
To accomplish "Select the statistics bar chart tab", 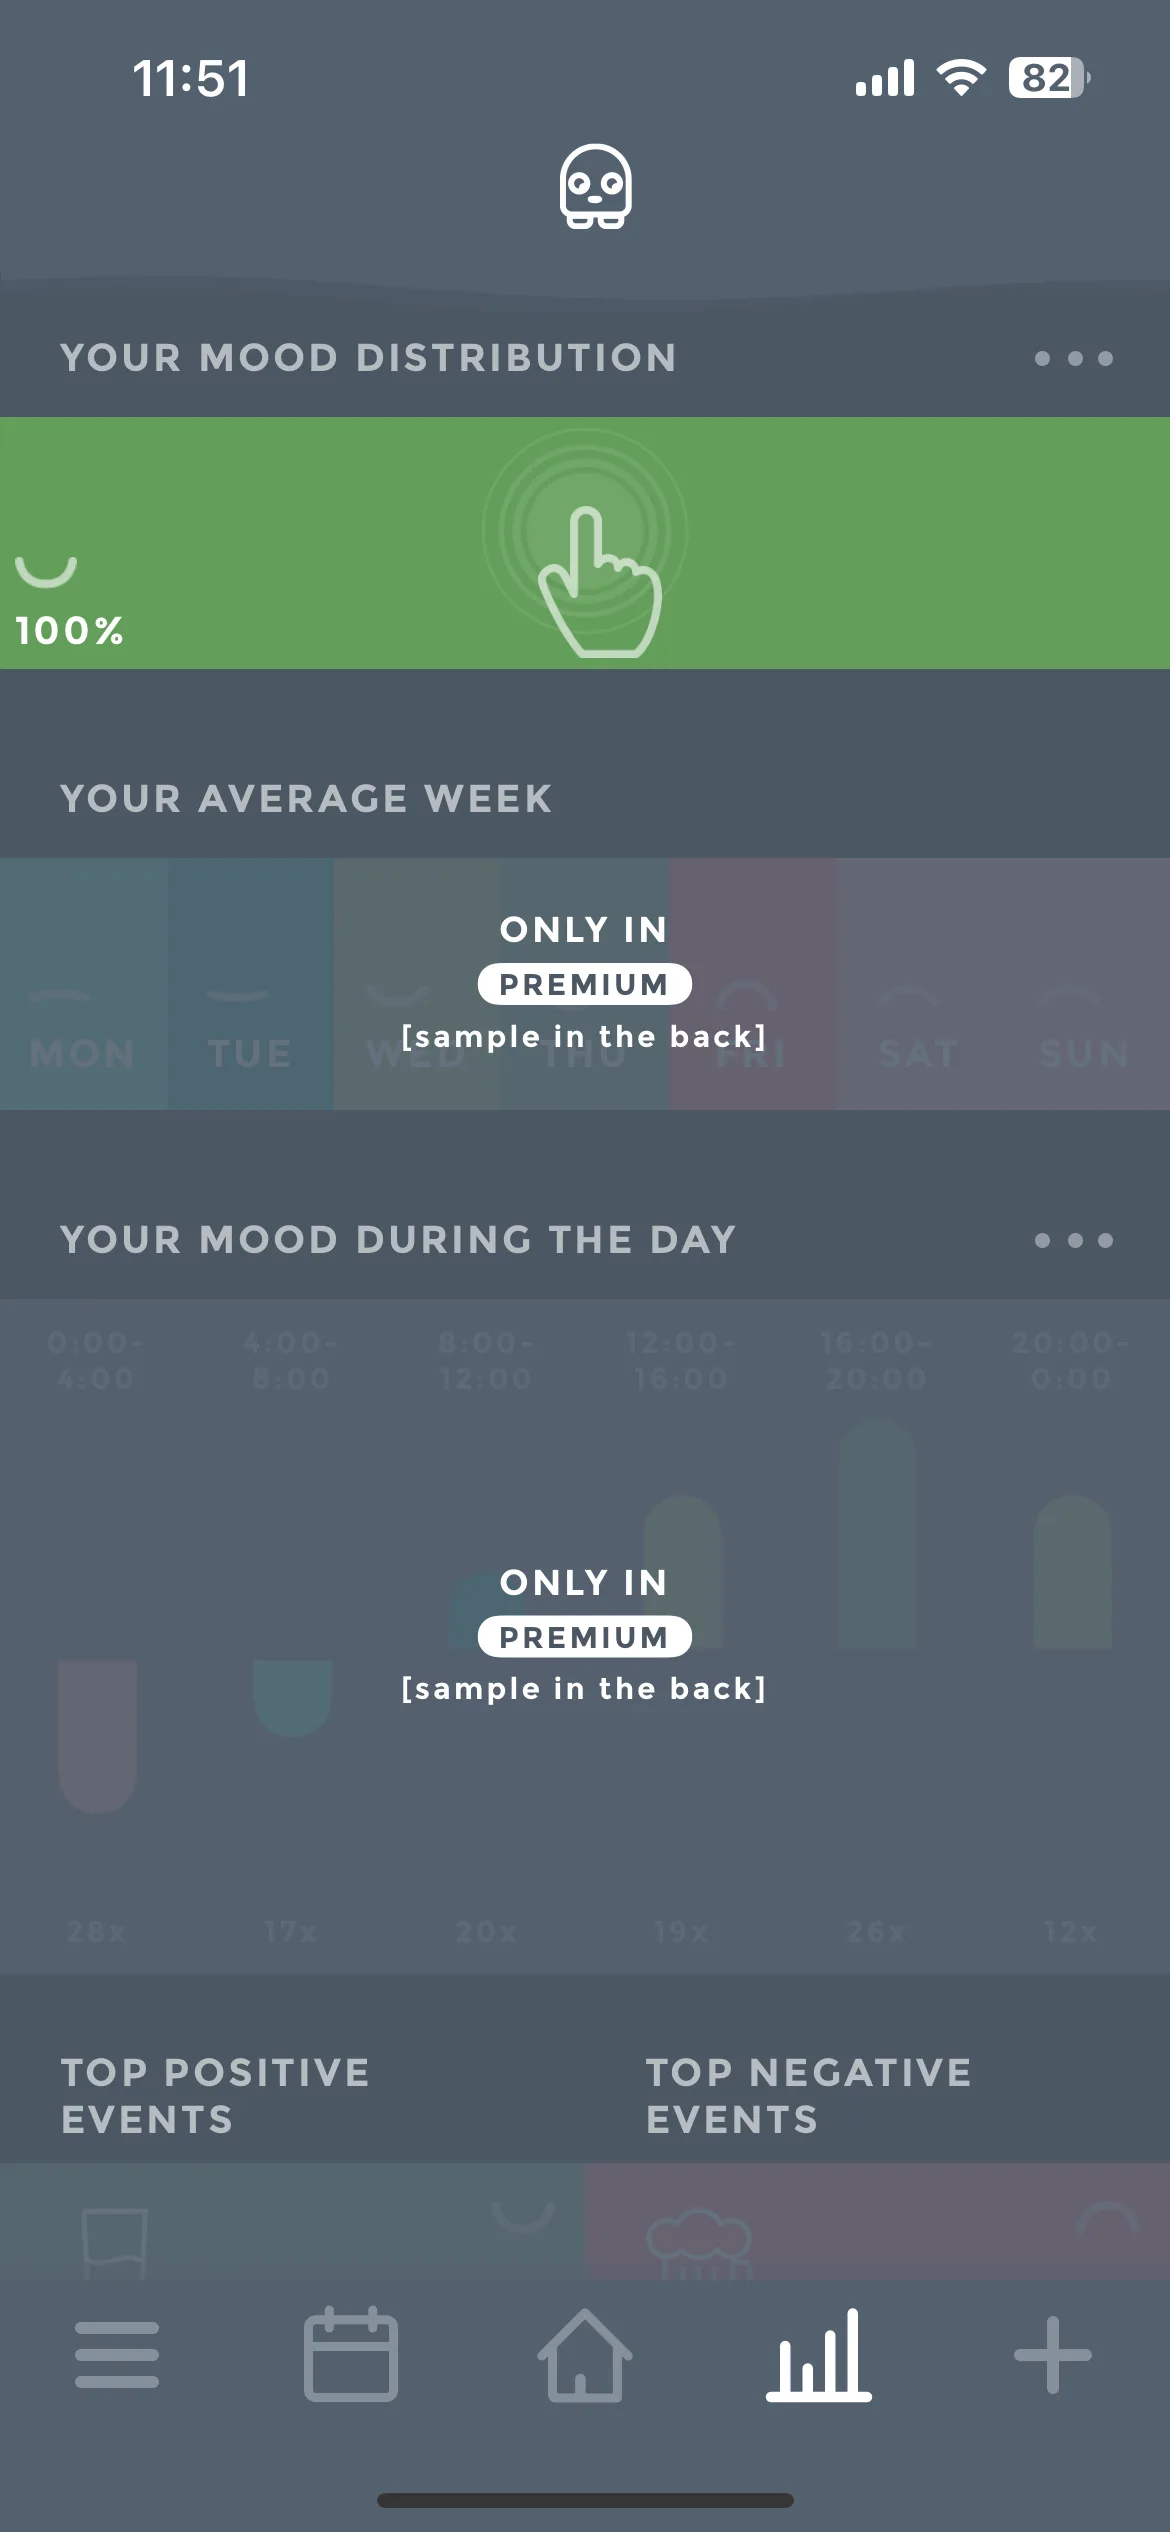I will point(819,2354).
